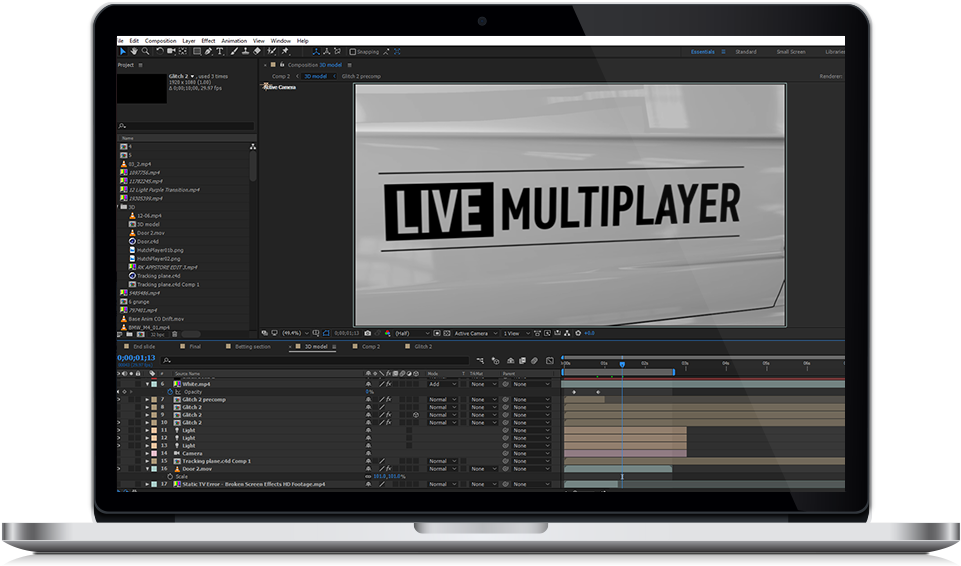
Task: Select the Selection arrow tool
Action: (x=123, y=51)
